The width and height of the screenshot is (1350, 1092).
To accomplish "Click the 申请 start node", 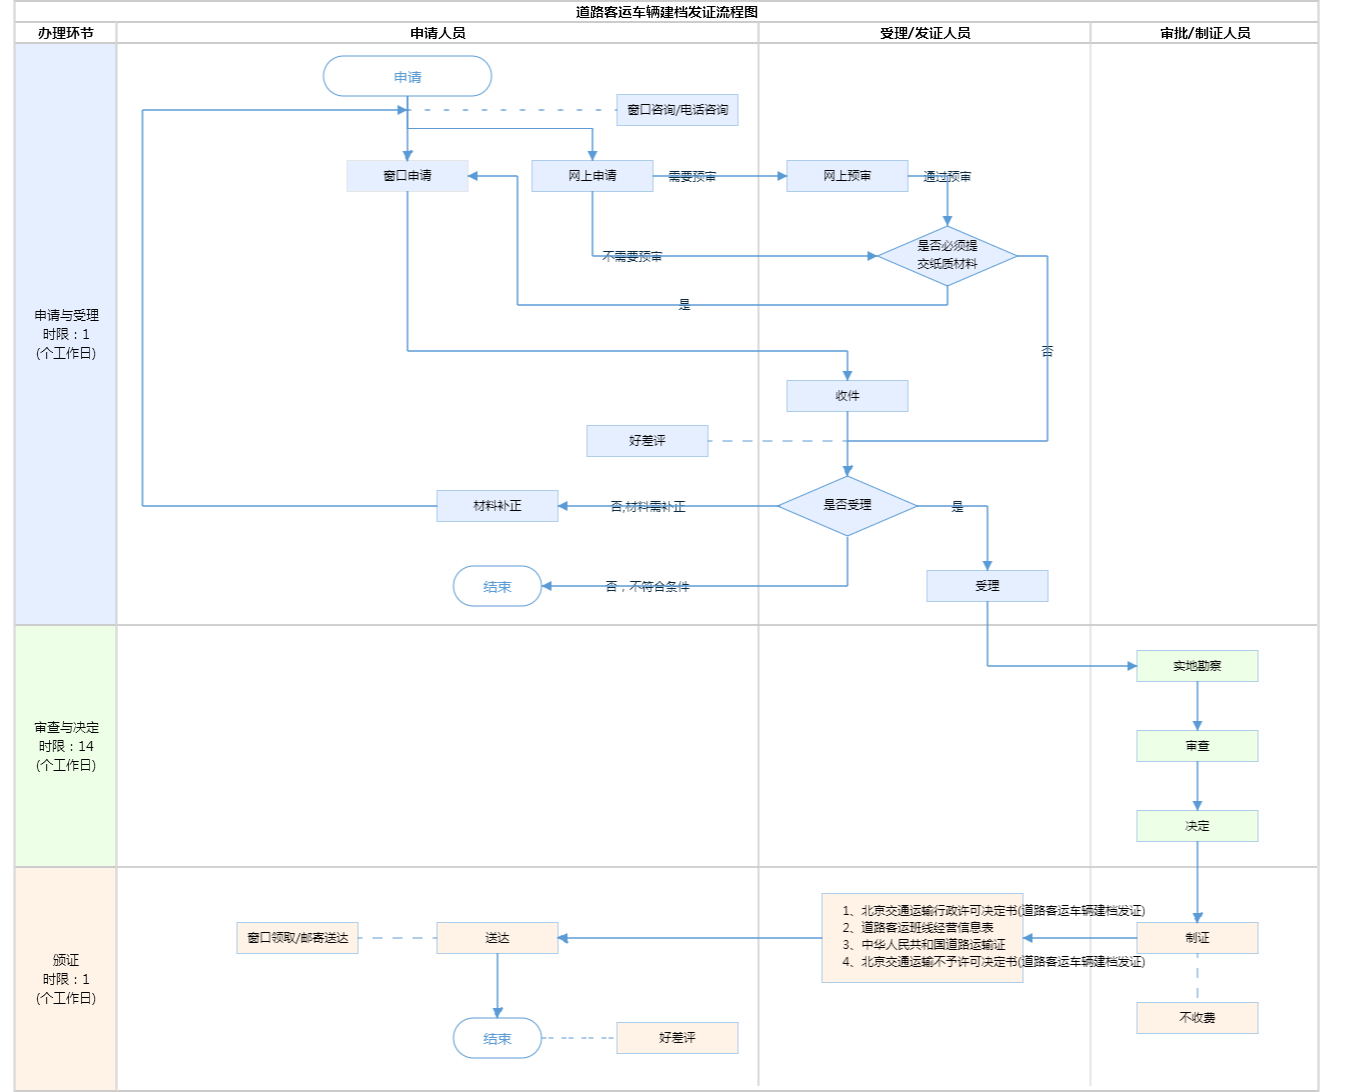I will point(407,77).
